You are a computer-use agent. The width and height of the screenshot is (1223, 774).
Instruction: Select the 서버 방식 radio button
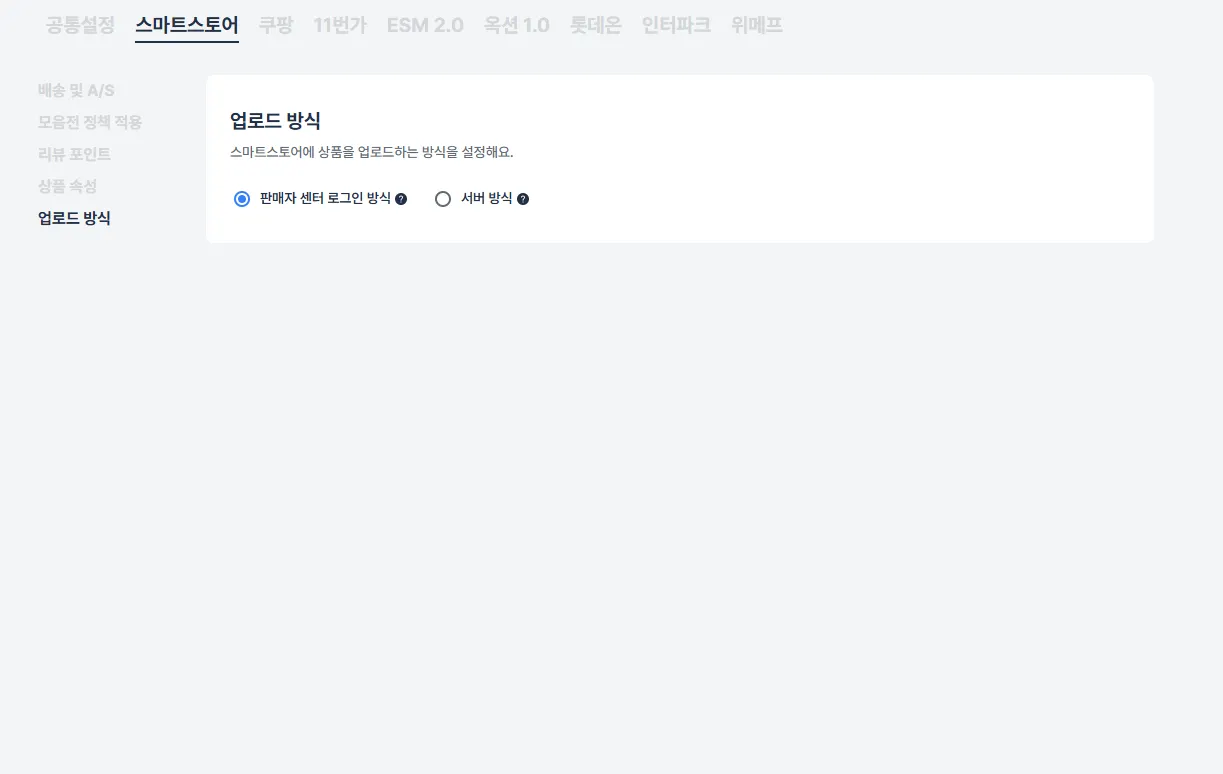click(443, 199)
